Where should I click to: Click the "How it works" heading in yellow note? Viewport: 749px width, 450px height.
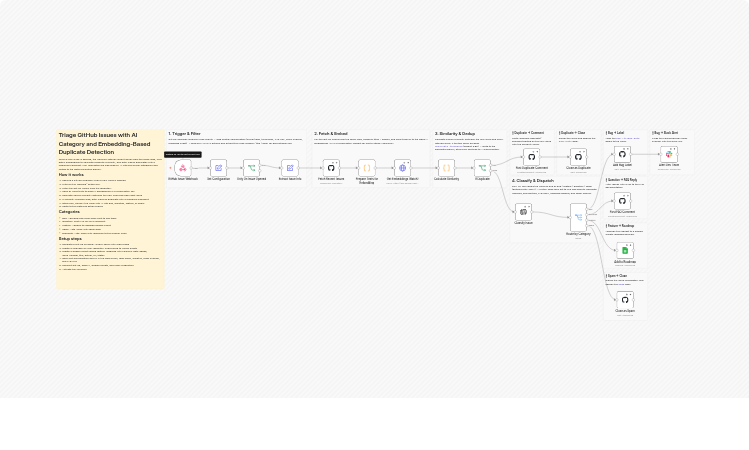(71, 175)
